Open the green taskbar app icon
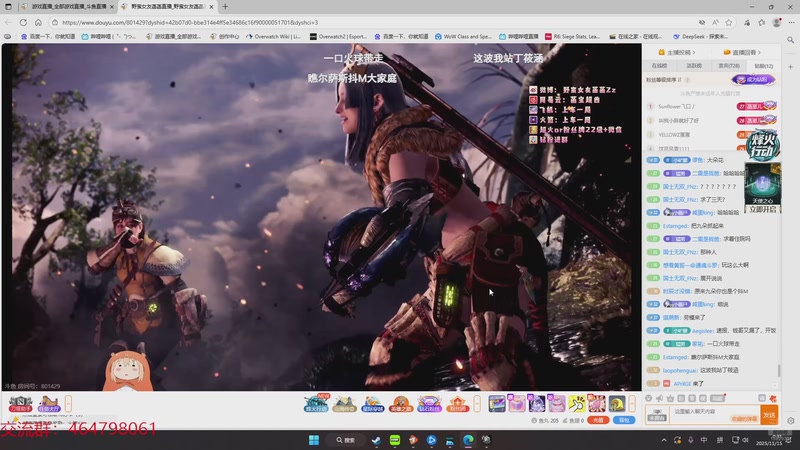 coord(395,440)
